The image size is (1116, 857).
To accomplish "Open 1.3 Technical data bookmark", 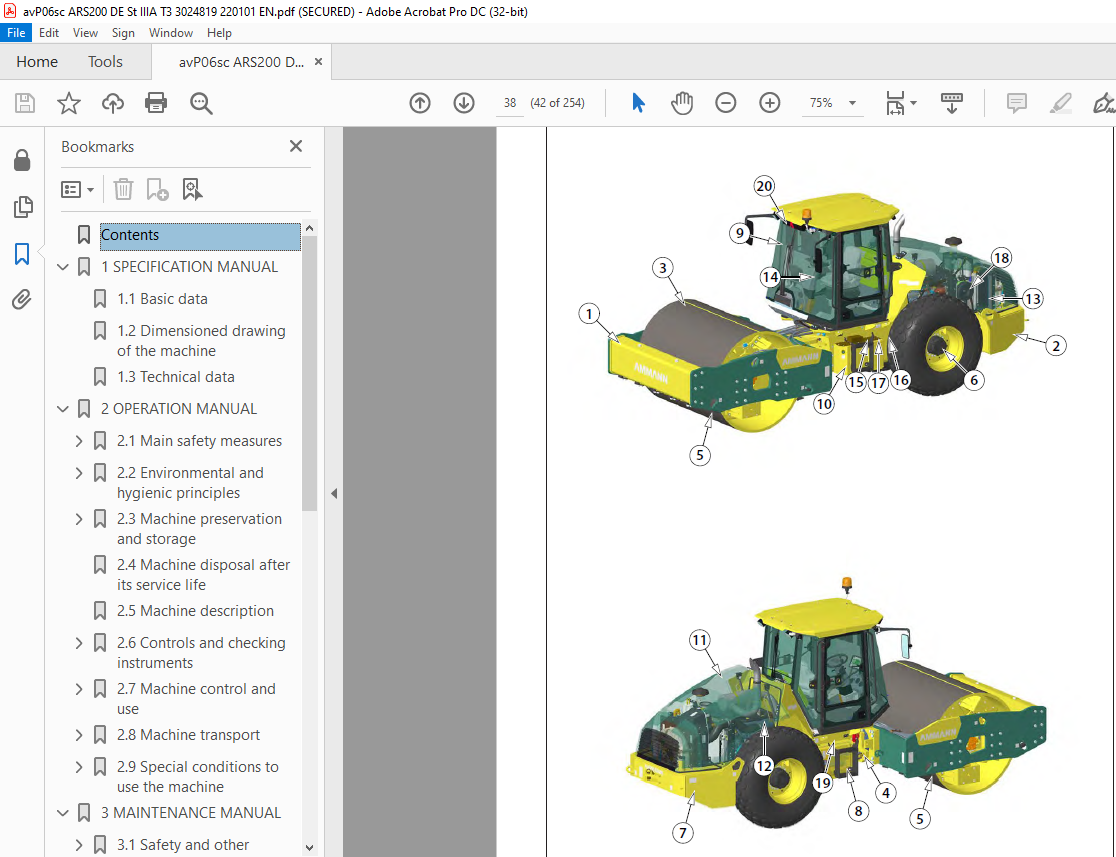I will 176,377.
